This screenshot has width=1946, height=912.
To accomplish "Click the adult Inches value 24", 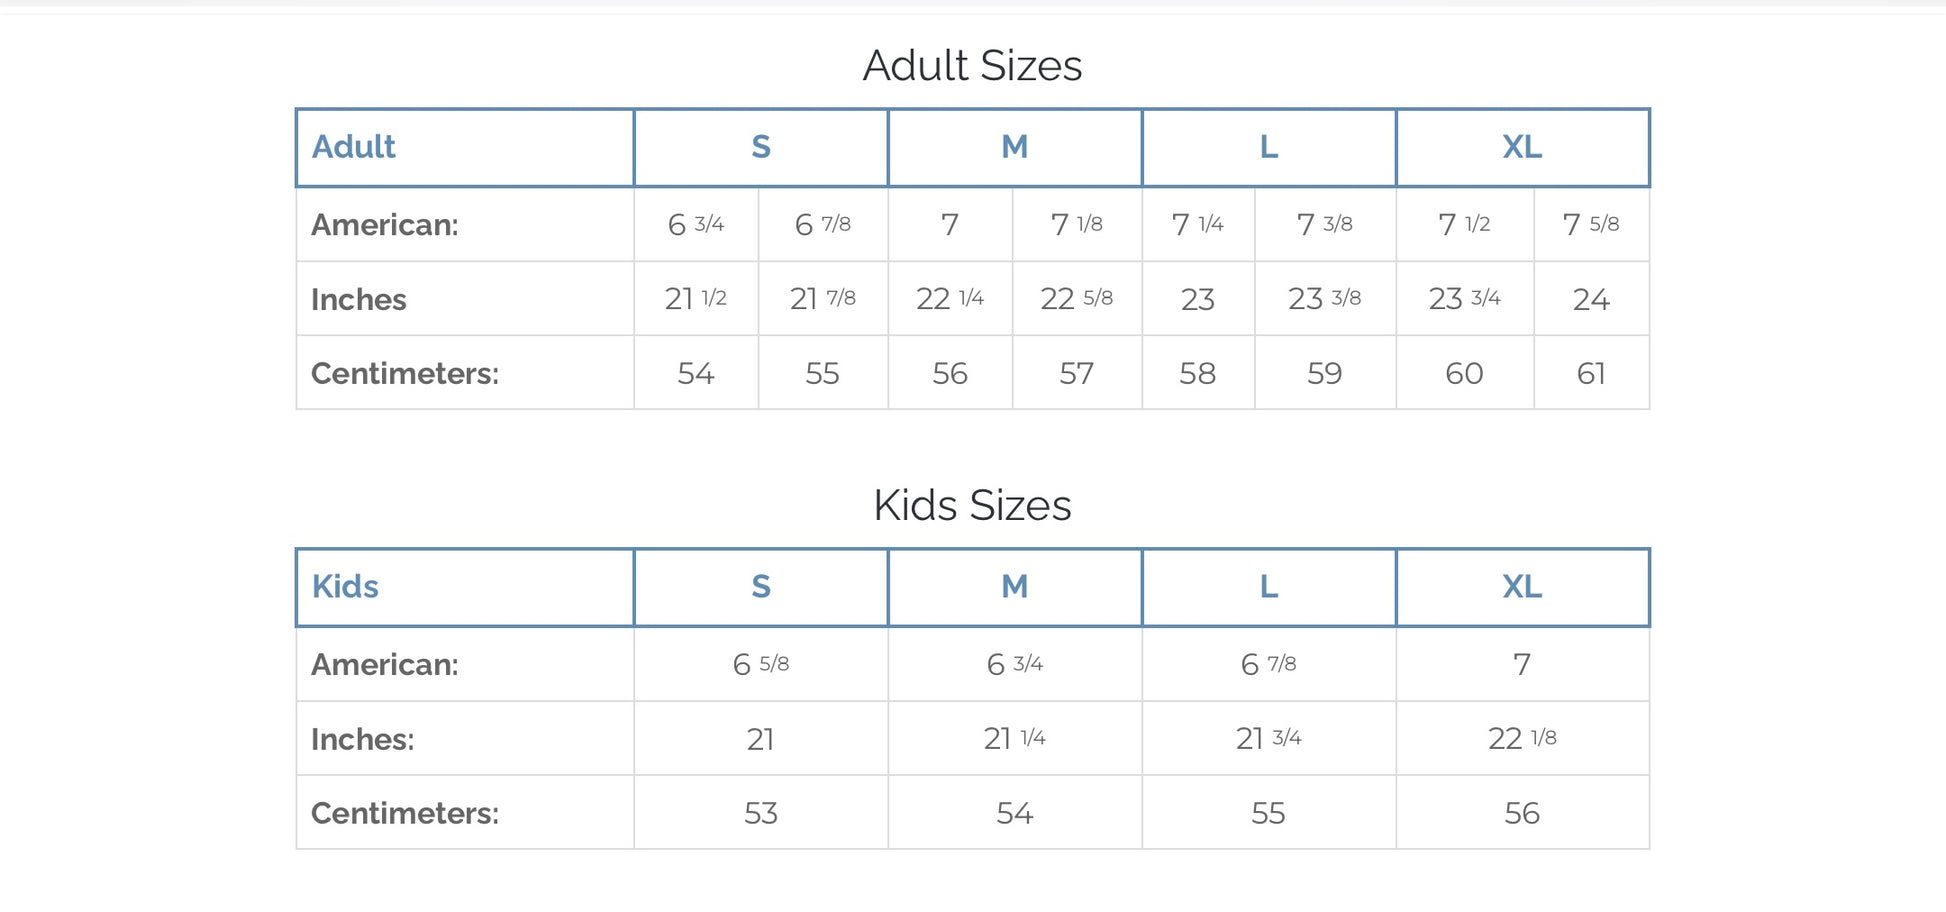I will pos(1590,299).
